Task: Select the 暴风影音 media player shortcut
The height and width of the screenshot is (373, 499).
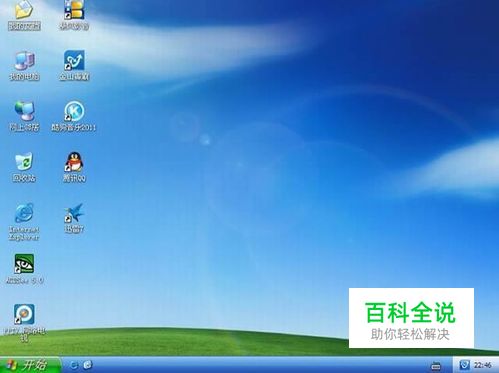Action: click(x=74, y=10)
